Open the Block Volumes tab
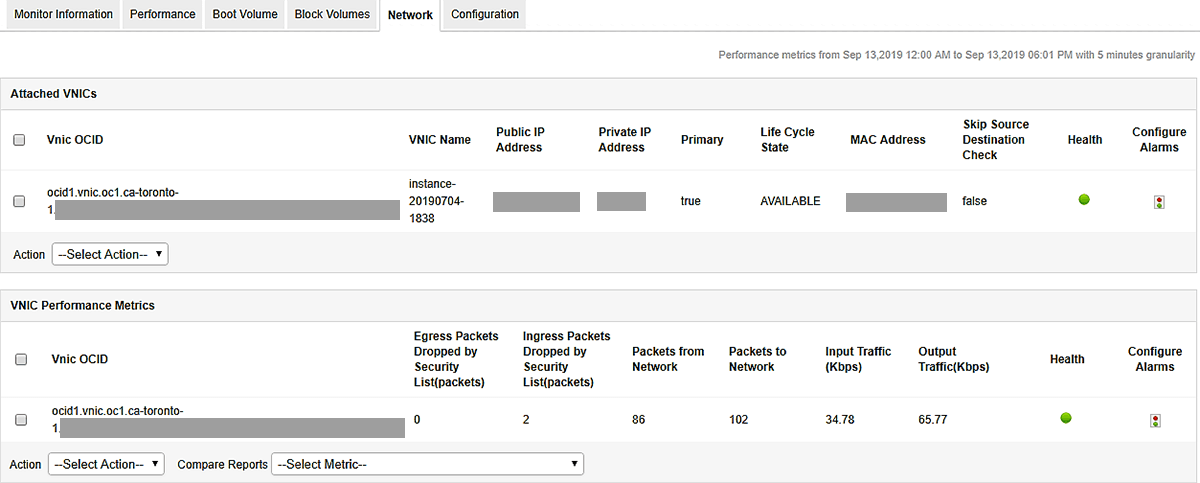The width and height of the screenshot is (1200, 483). click(332, 15)
